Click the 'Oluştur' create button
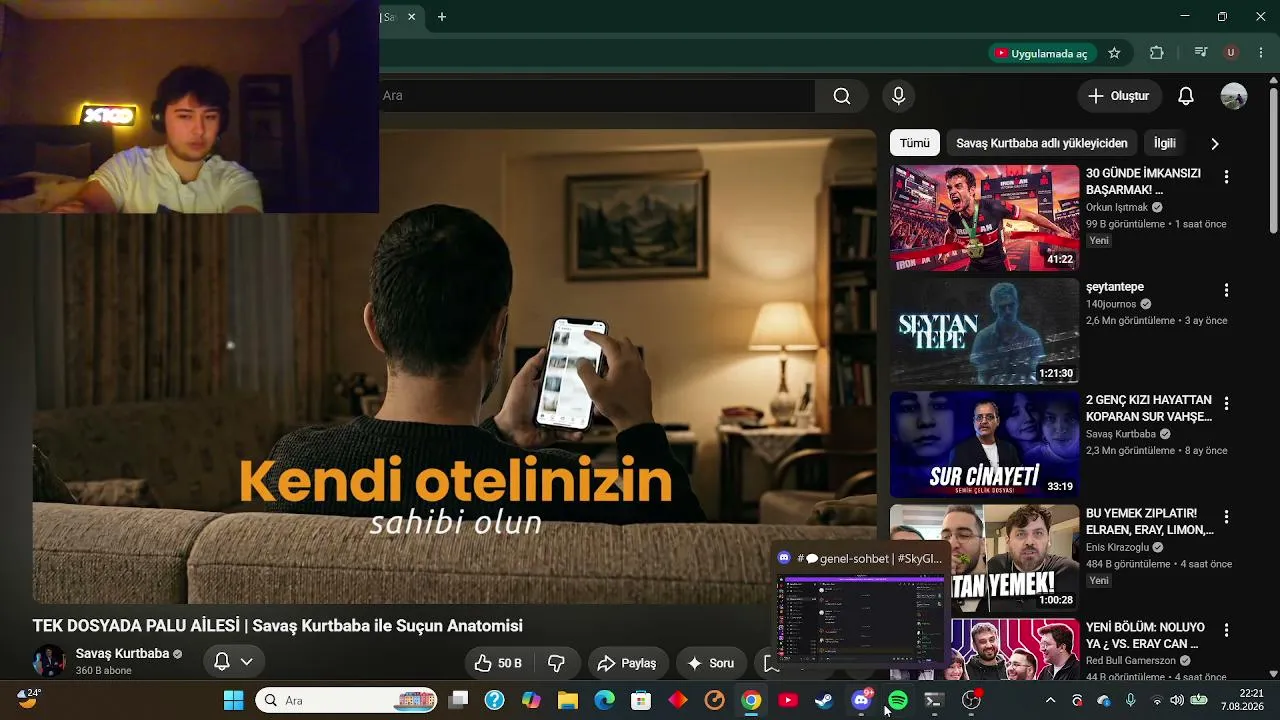This screenshot has height=720, width=1280. [x=1119, y=96]
